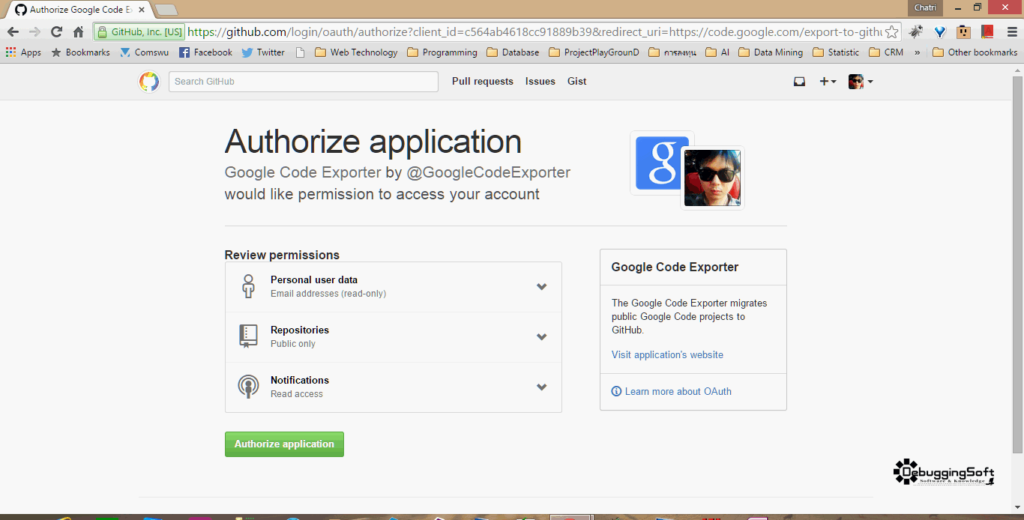This screenshot has width=1024, height=520.
Task: Open the notifications inbox icon
Action: tap(799, 82)
